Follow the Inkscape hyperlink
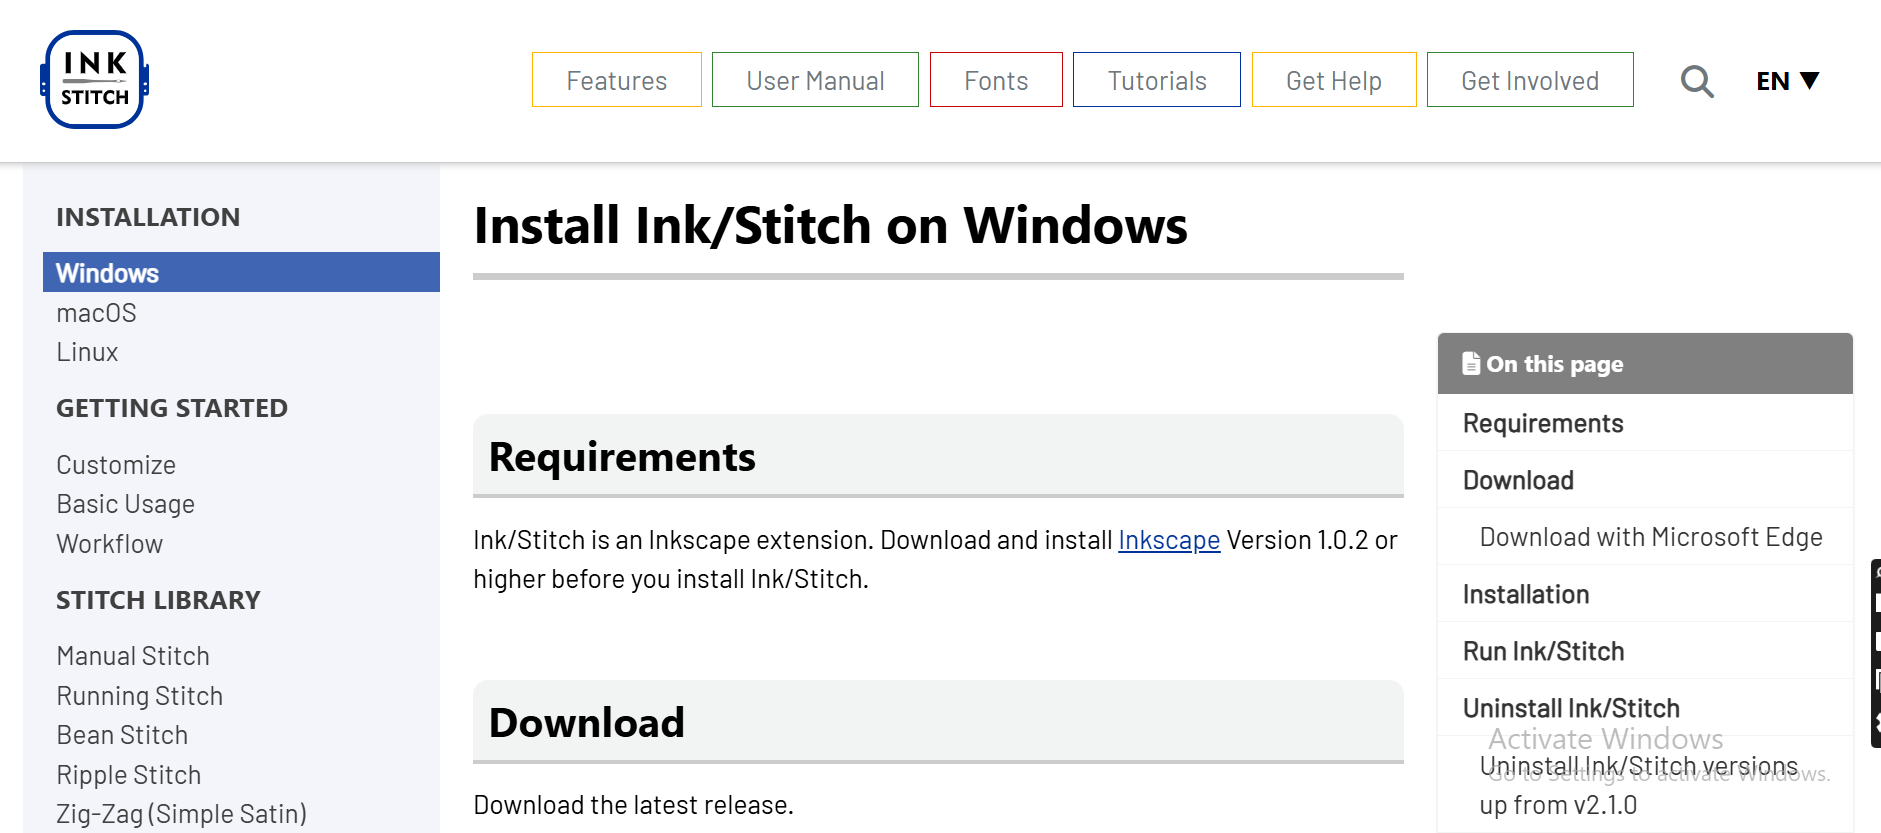The height and width of the screenshot is (833, 1881). [x=1169, y=540]
